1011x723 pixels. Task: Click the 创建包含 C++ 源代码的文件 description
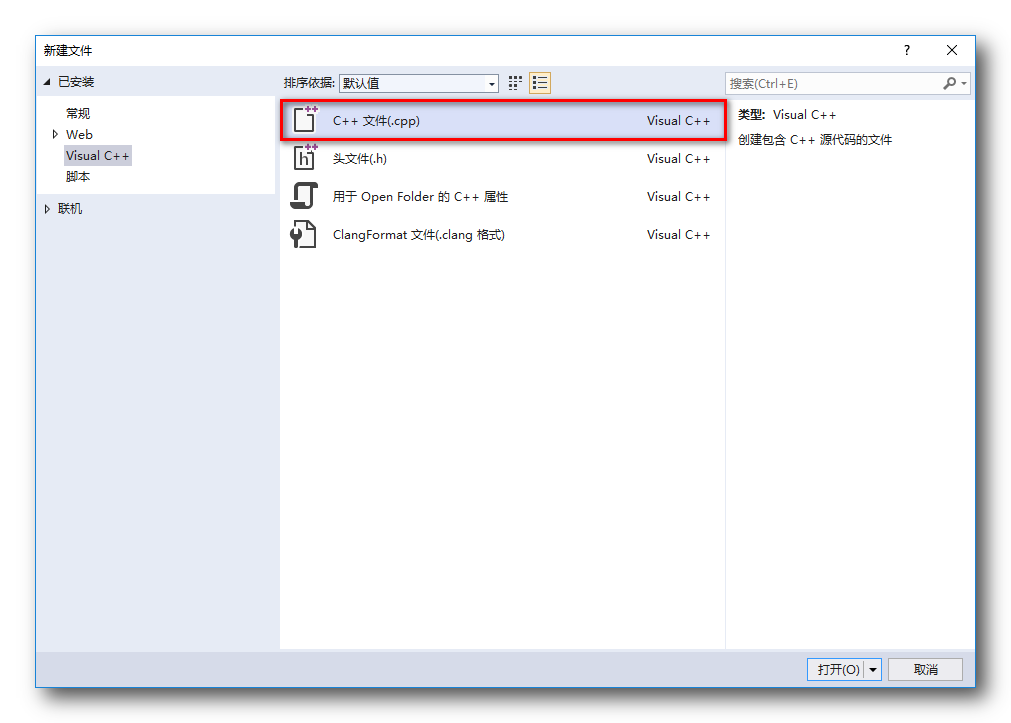[x=814, y=140]
